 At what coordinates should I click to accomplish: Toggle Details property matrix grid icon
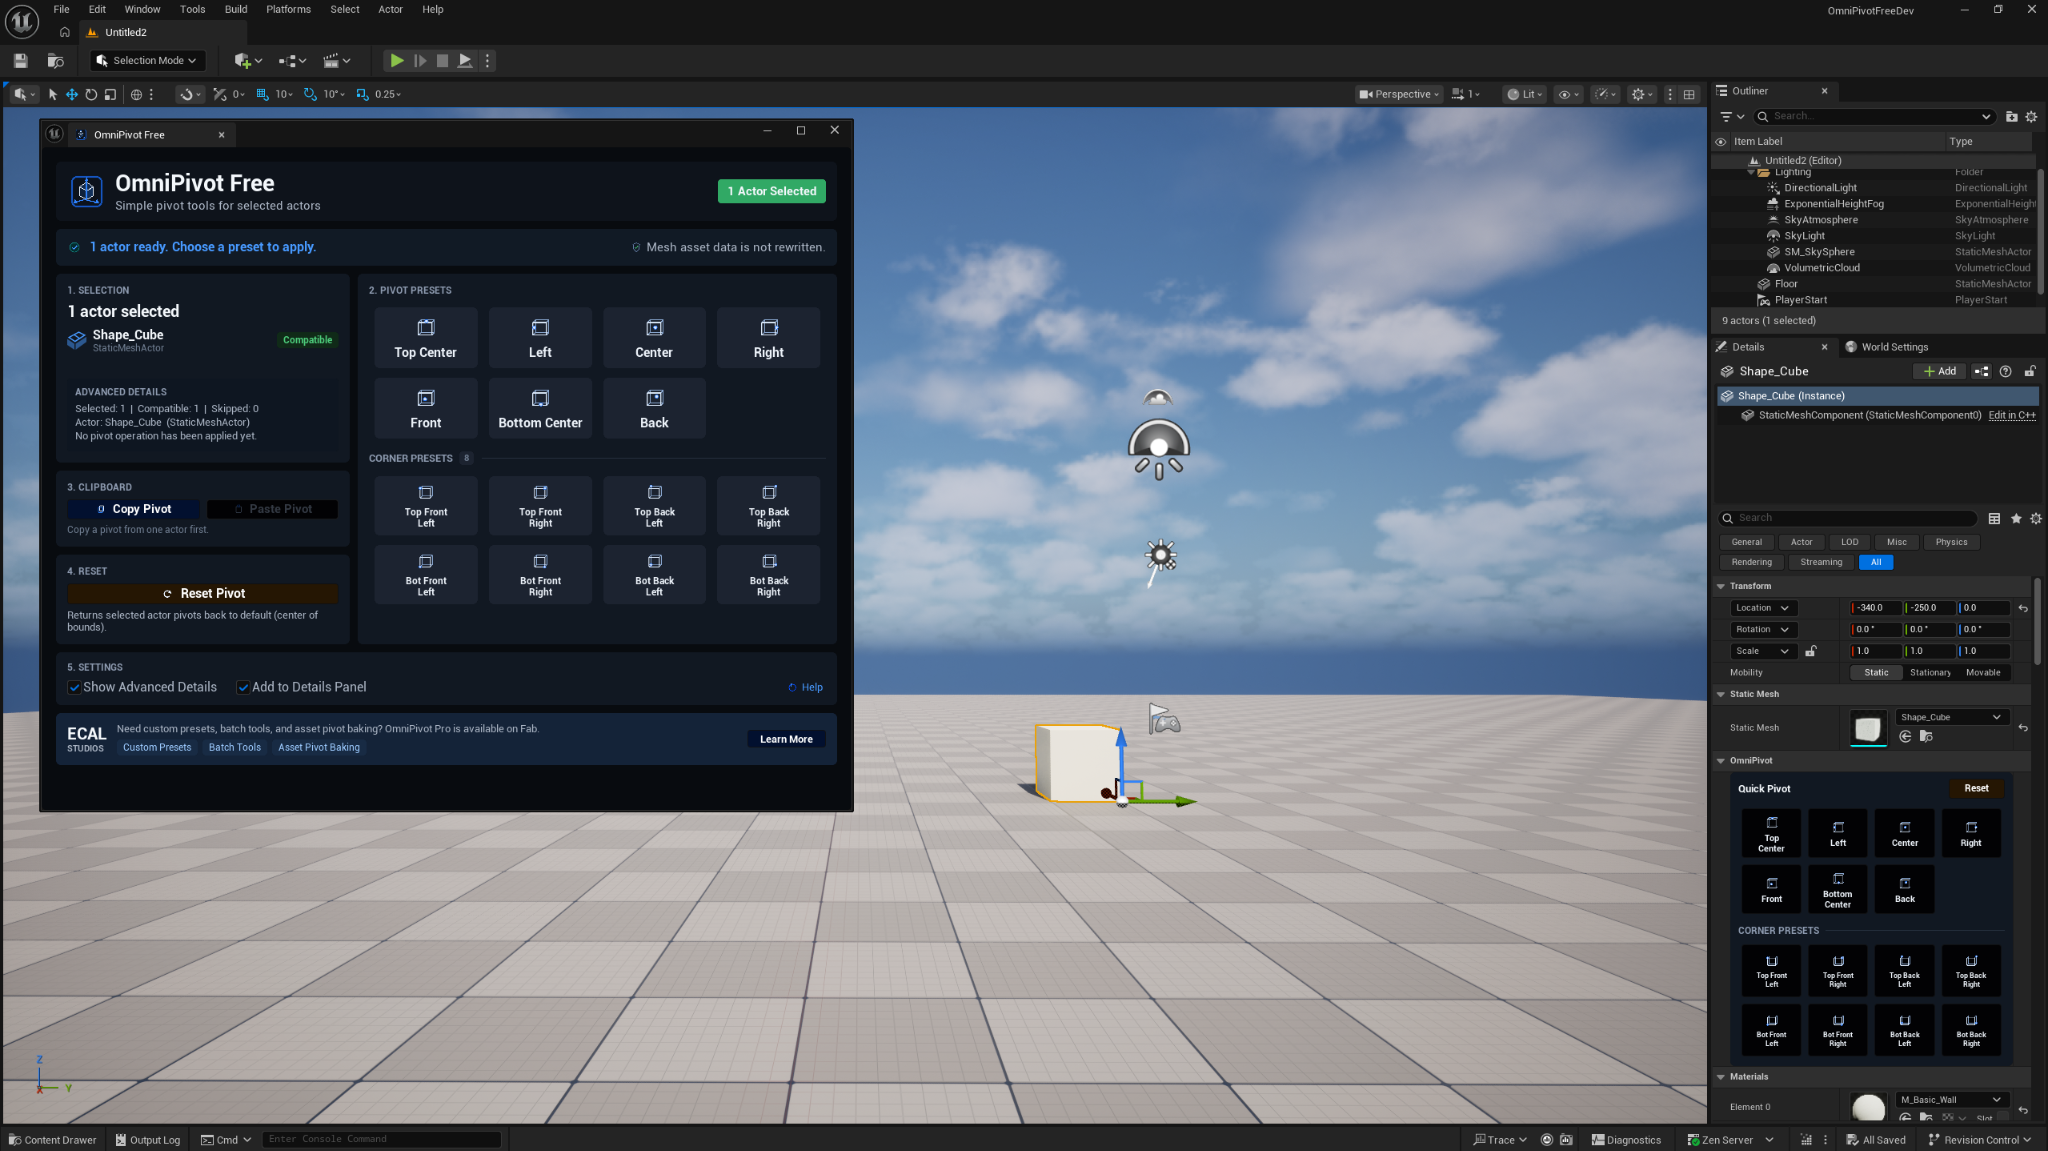[1994, 518]
